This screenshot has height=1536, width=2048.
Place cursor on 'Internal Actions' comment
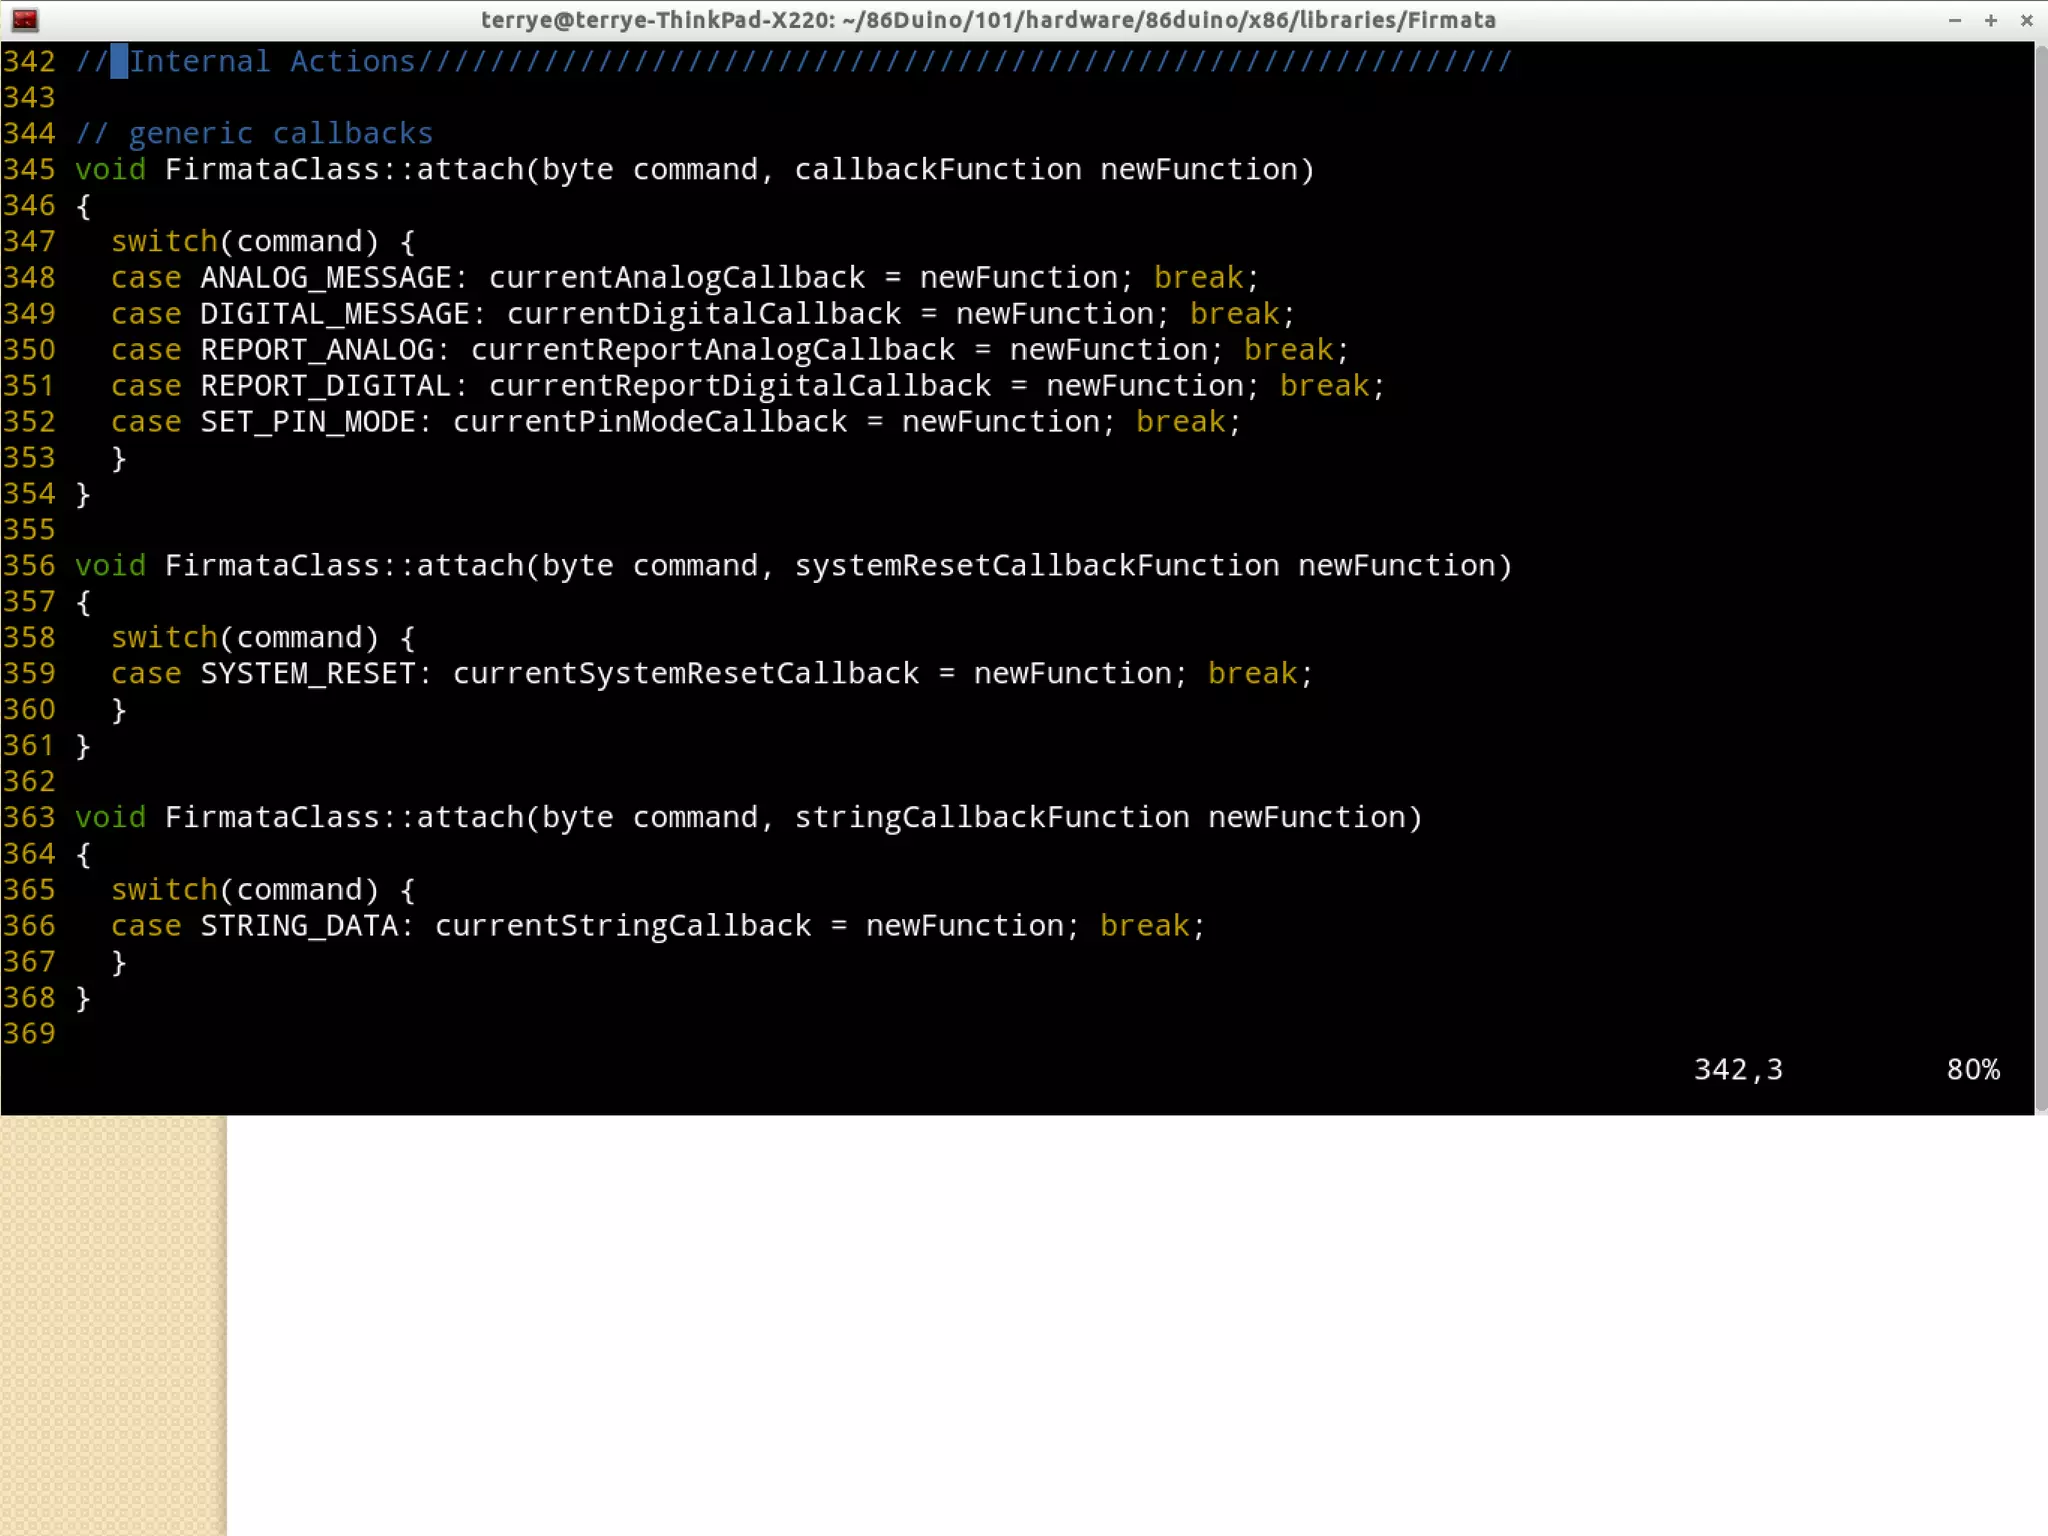click(272, 62)
